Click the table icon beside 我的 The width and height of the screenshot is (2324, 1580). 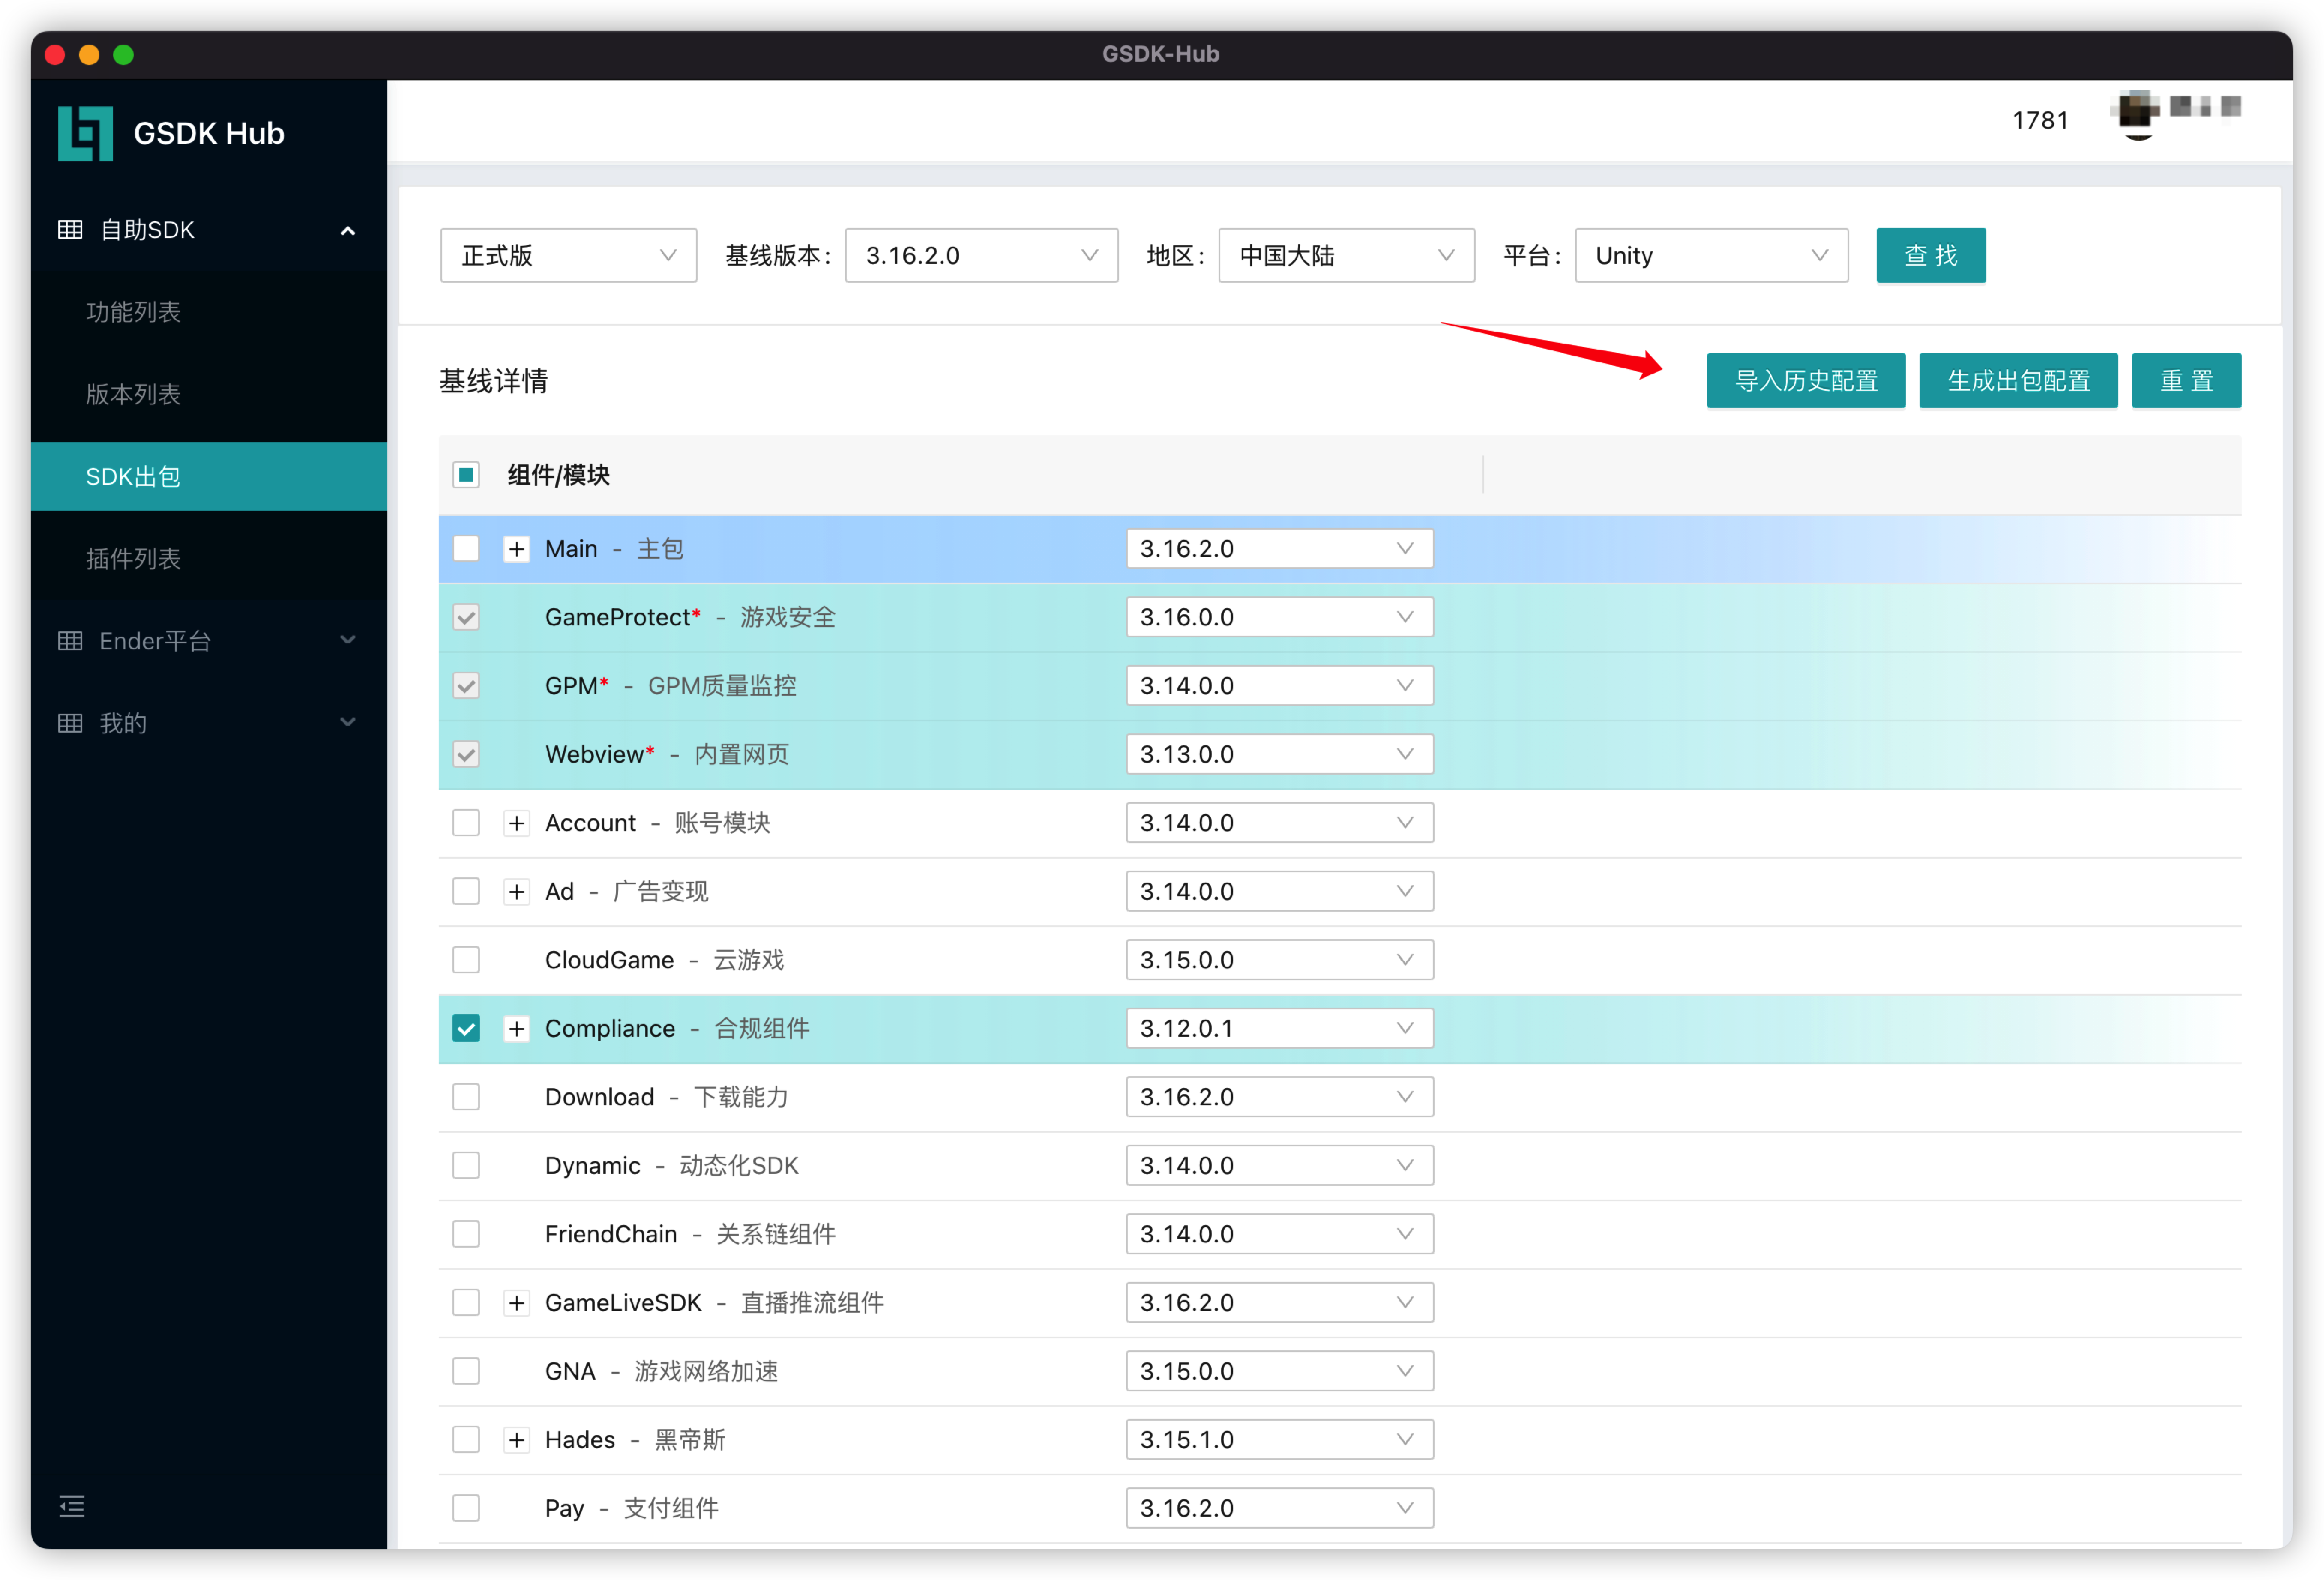pyautogui.click(x=70, y=723)
